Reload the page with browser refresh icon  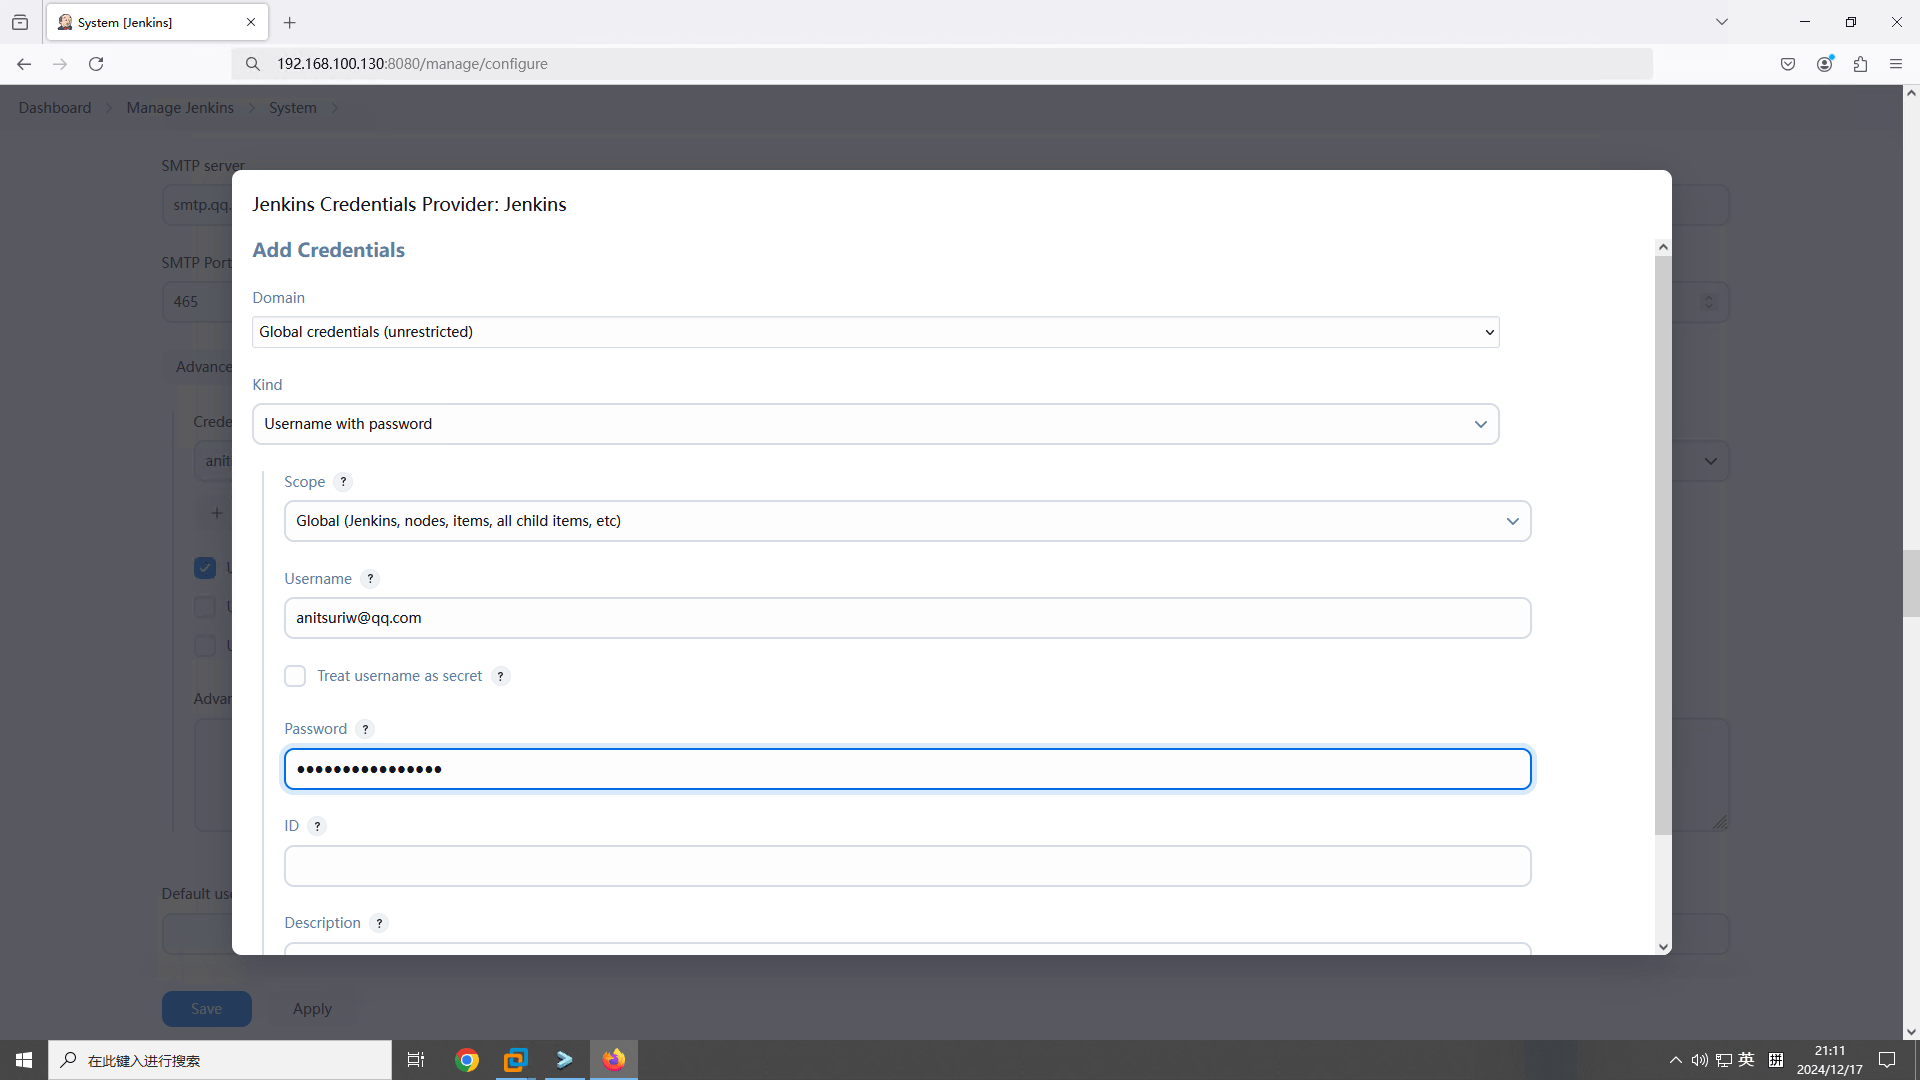click(x=96, y=64)
